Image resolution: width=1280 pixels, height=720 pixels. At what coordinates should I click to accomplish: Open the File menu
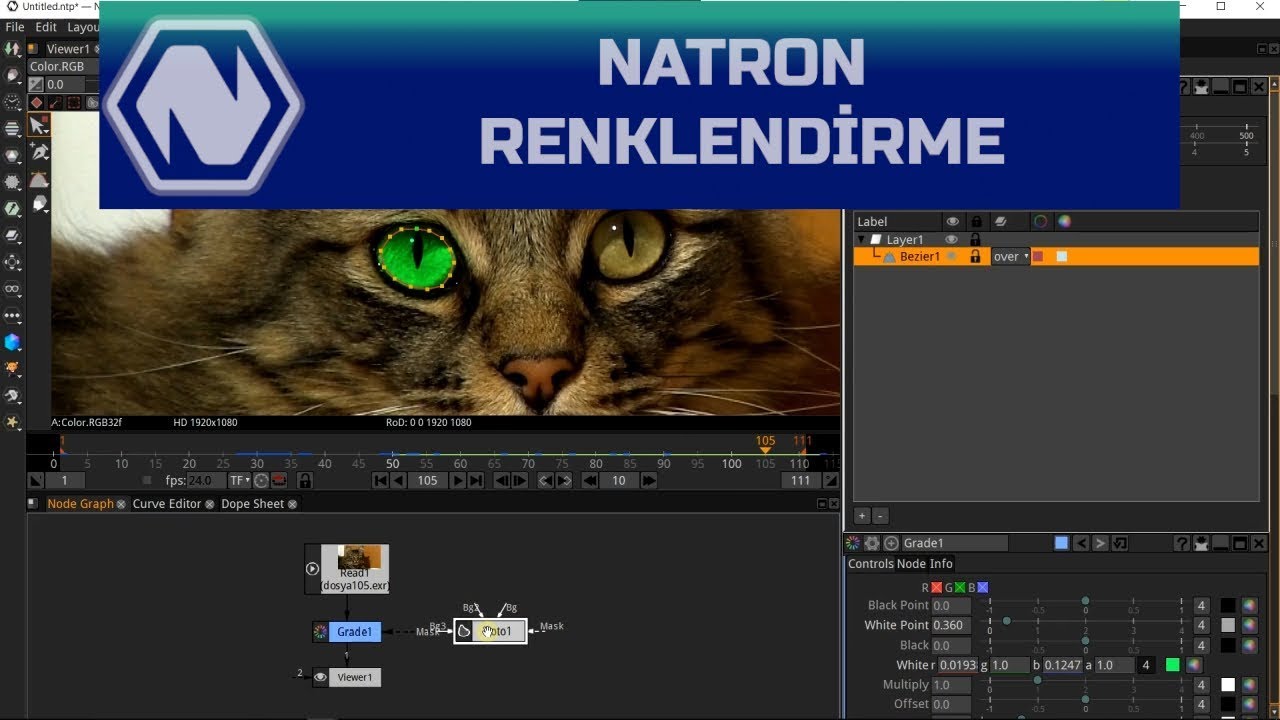[15, 27]
